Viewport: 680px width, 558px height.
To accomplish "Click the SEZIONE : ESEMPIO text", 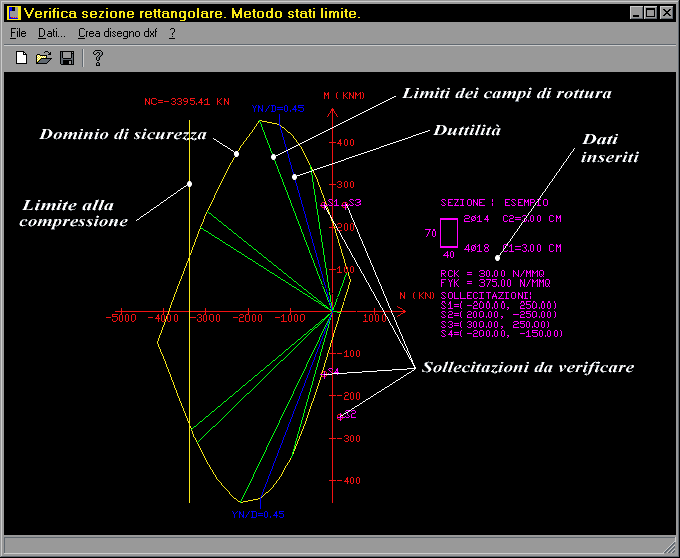I will [x=494, y=202].
